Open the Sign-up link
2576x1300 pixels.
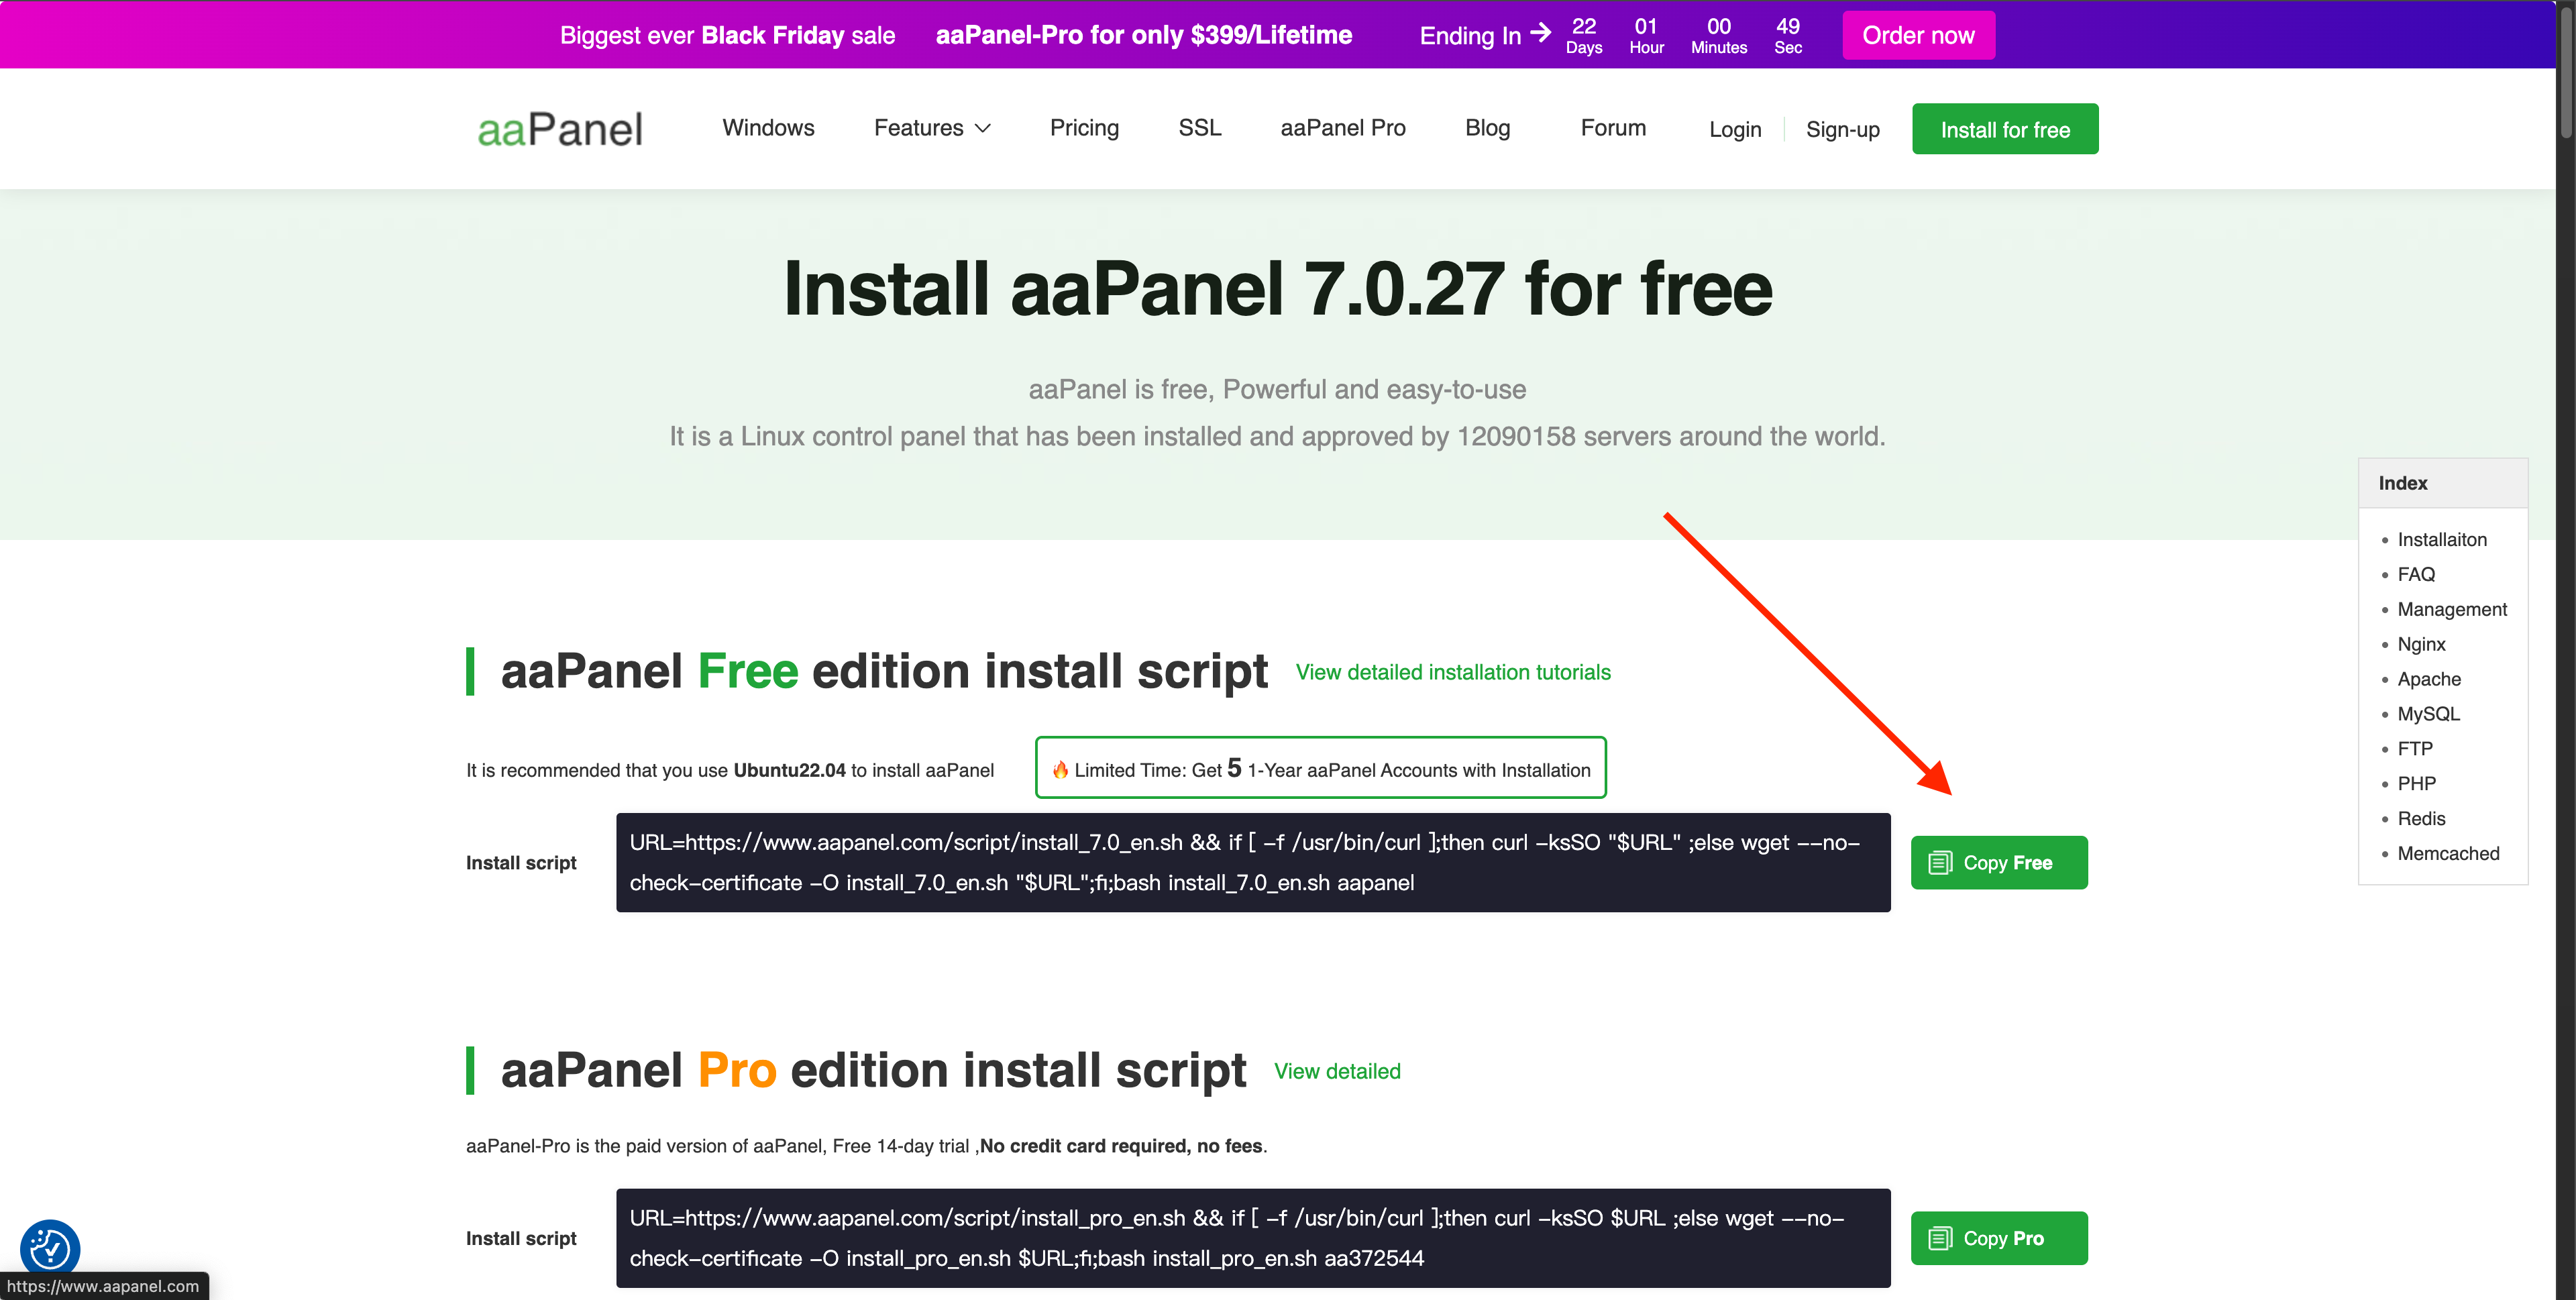tap(1842, 129)
